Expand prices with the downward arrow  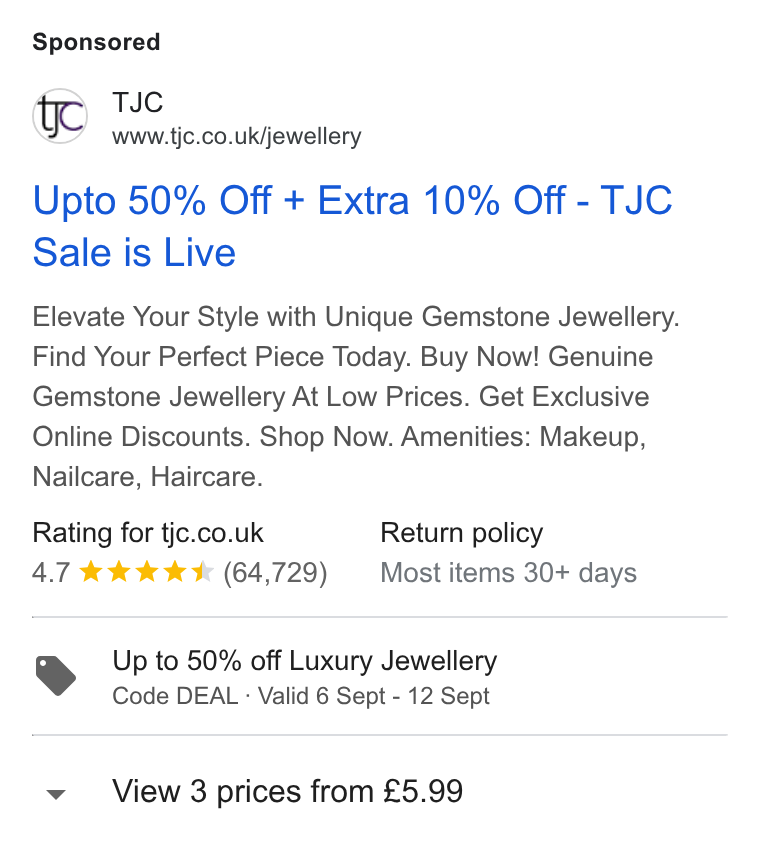(x=56, y=794)
